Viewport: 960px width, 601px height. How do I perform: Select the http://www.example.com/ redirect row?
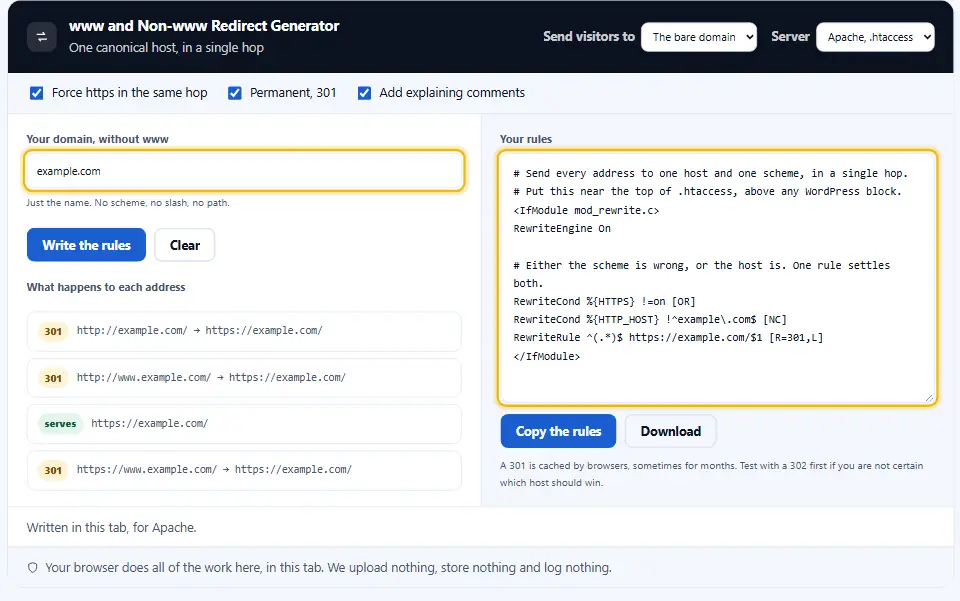[x=244, y=378]
